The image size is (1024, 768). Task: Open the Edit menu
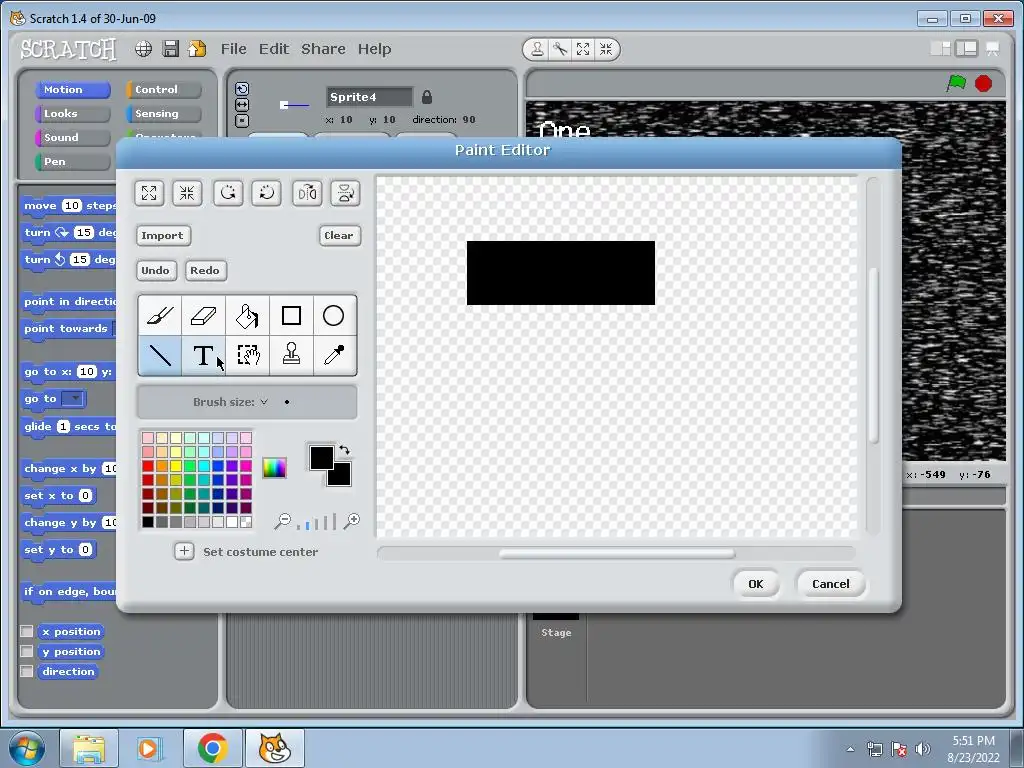[x=274, y=49]
